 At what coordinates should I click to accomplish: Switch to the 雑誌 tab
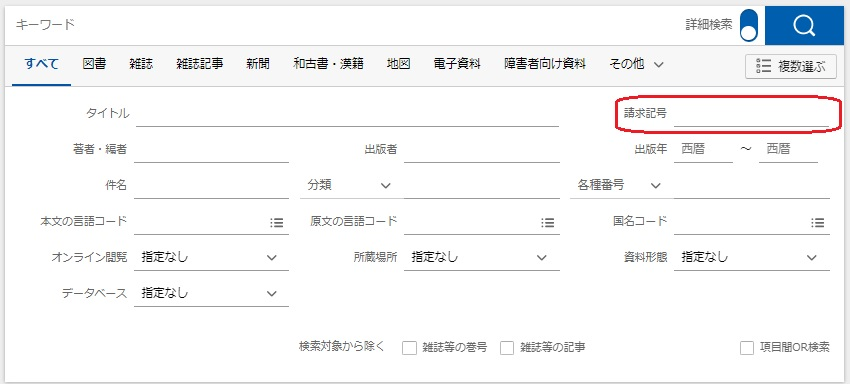[x=141, y=64]
